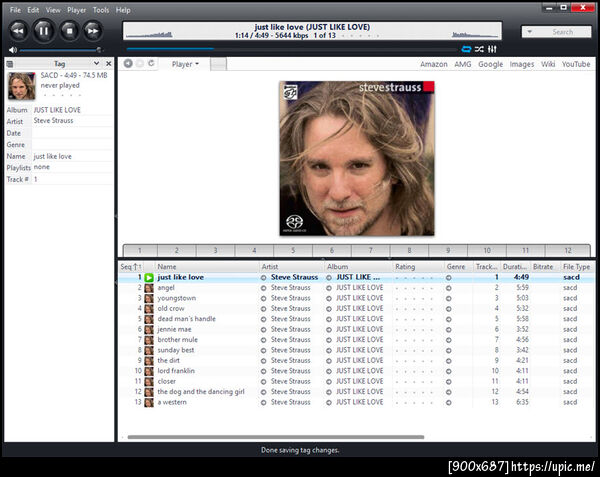Click album link icon in 'the dirt' row

329,361
